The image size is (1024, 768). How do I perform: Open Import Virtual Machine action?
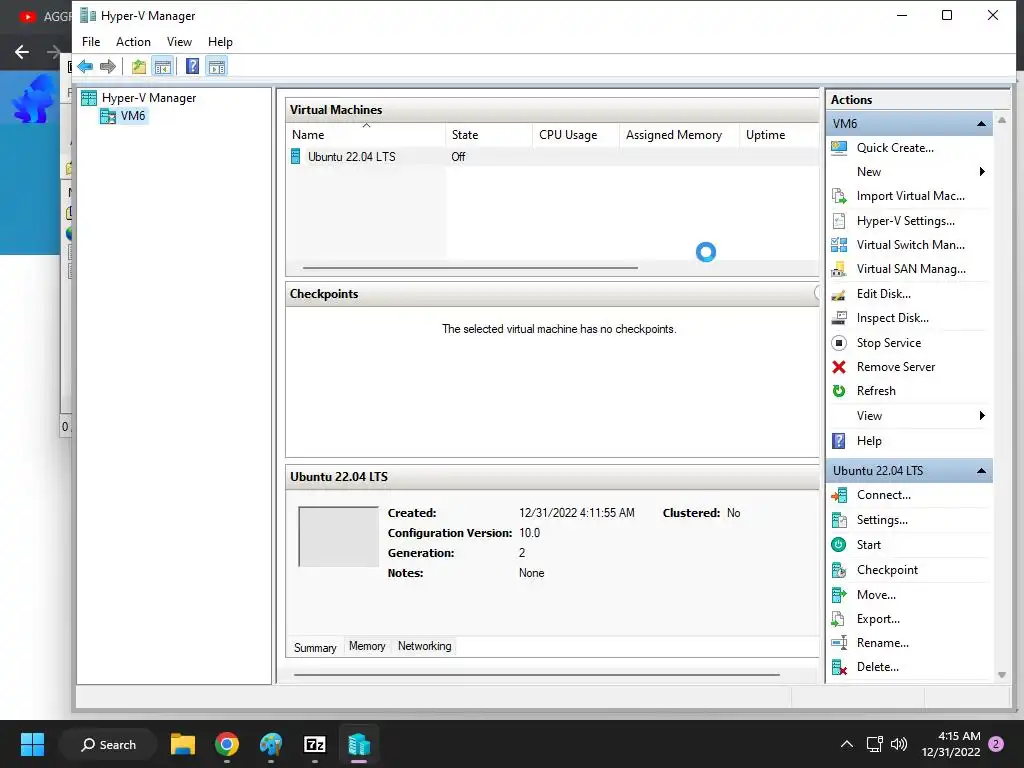[x=909, y=196]
